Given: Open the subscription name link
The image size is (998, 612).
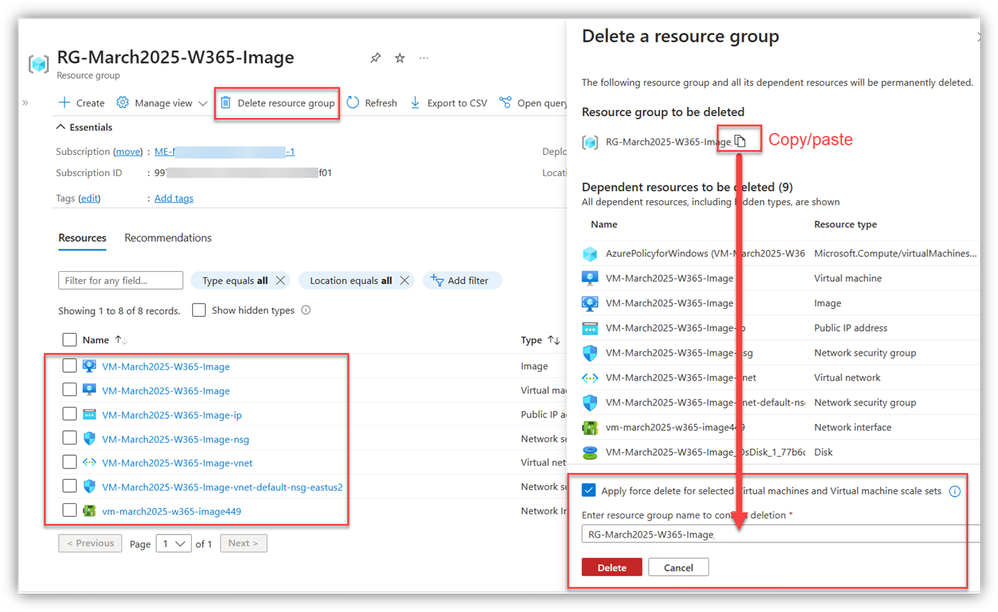Looking at the screenshot, I should (224, 151).
